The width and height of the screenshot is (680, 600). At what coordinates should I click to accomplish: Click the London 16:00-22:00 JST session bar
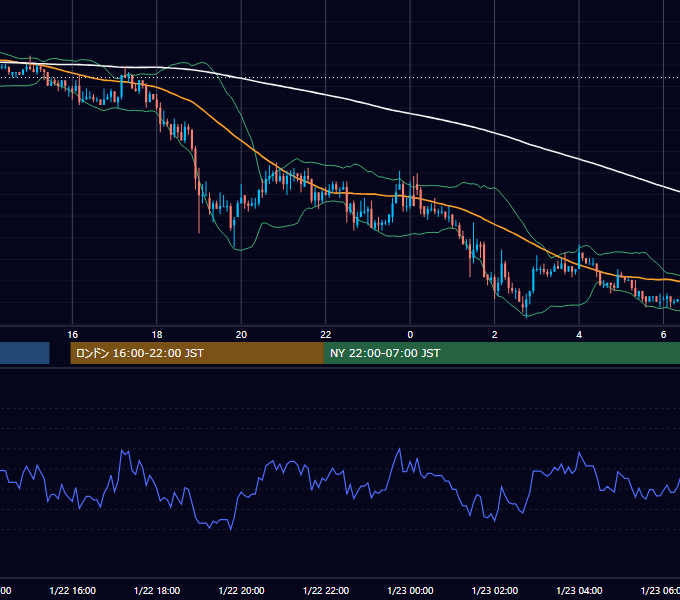pos(197,353)
